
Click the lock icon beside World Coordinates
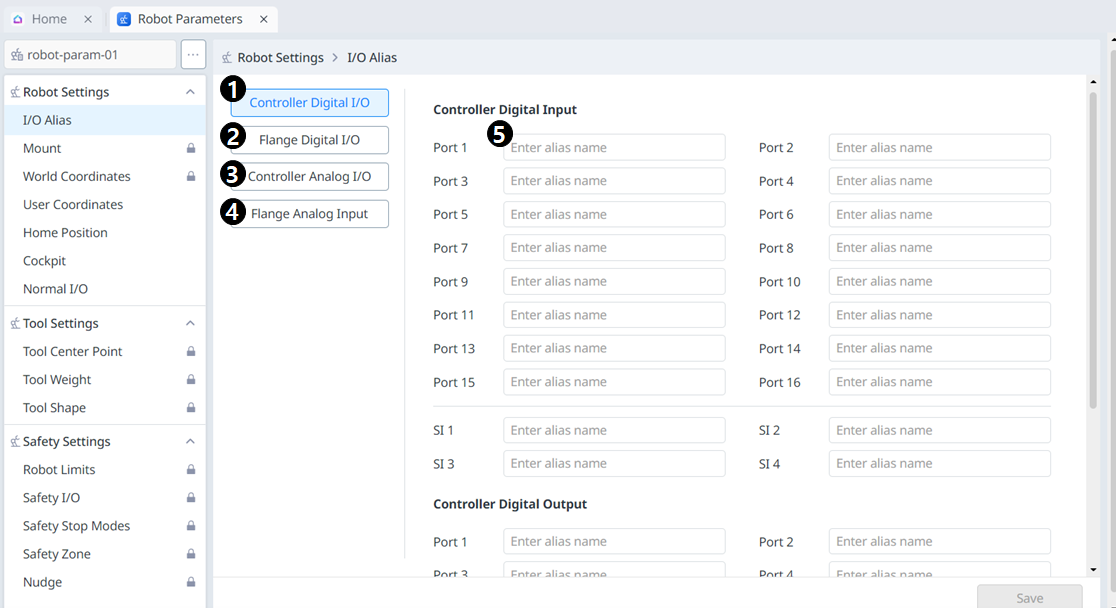click(190, 176)
